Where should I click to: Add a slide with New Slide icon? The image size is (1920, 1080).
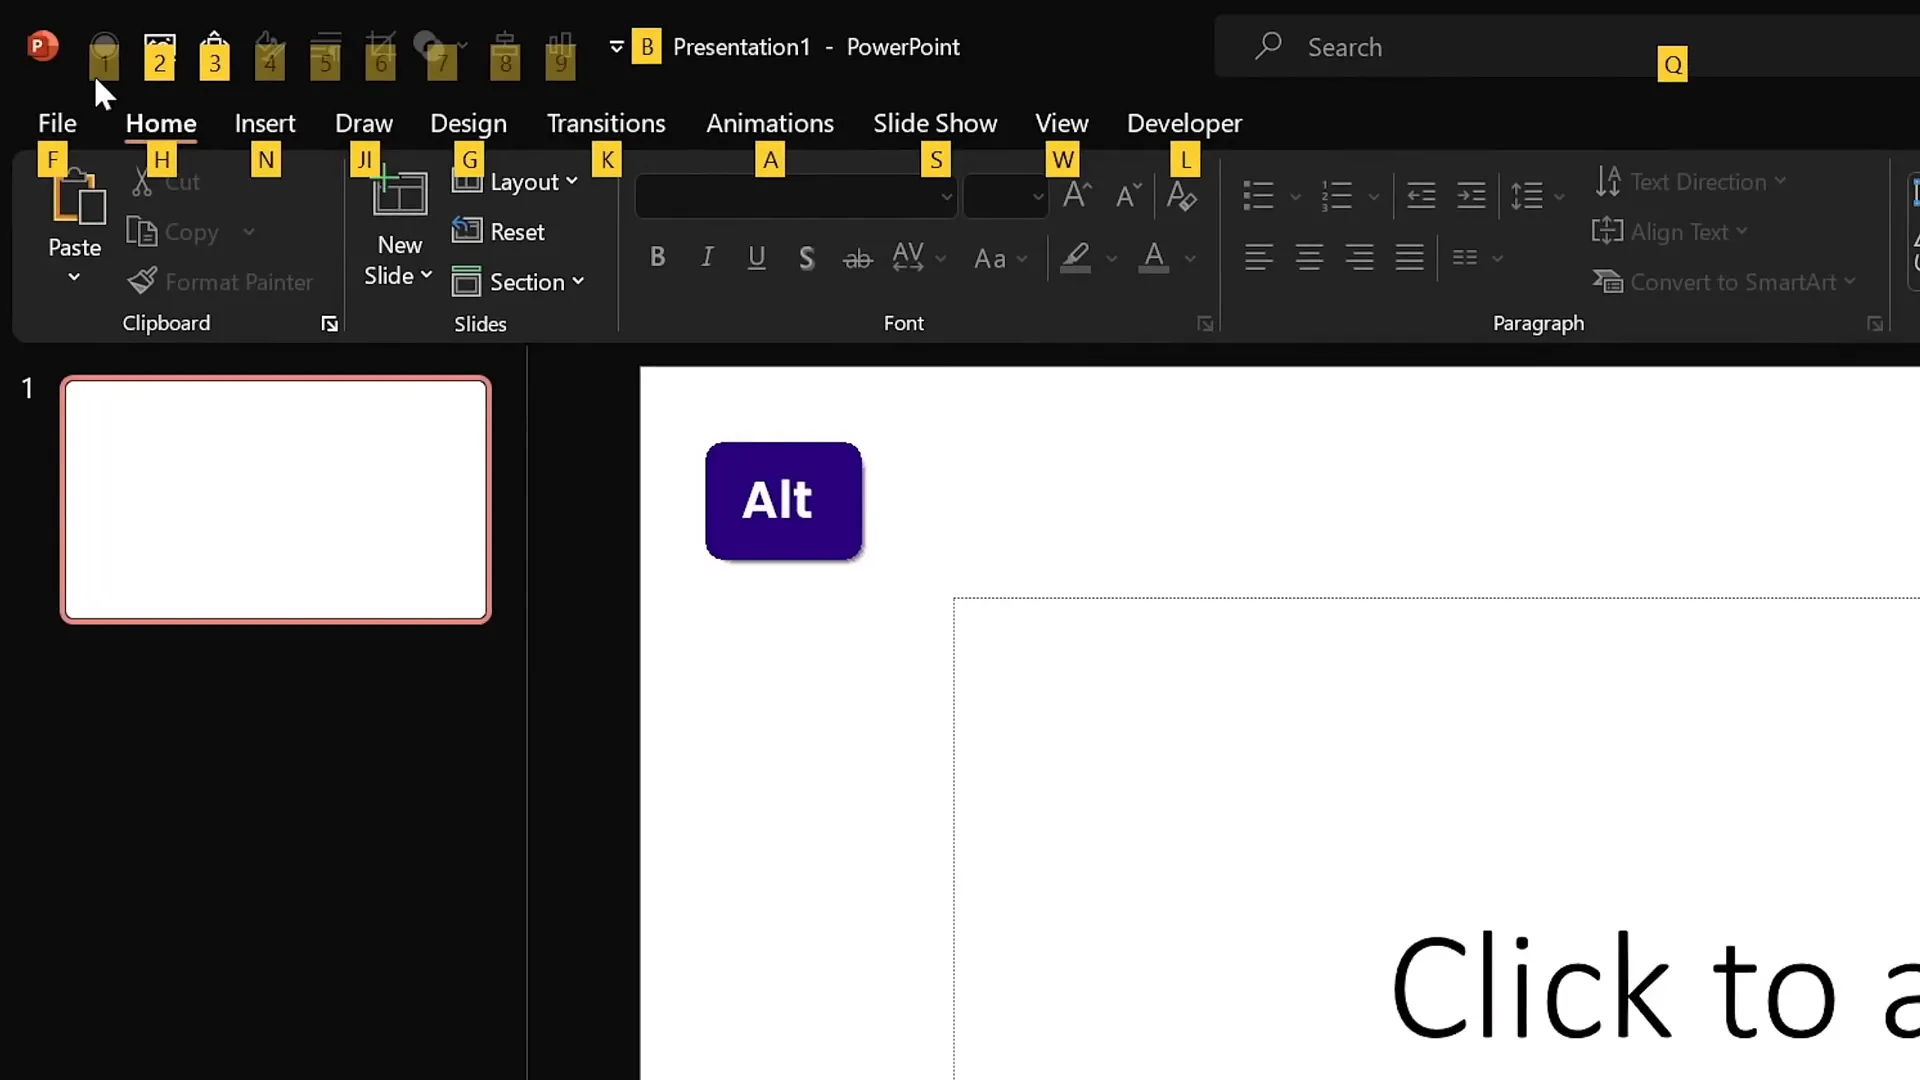click(399, 193)
